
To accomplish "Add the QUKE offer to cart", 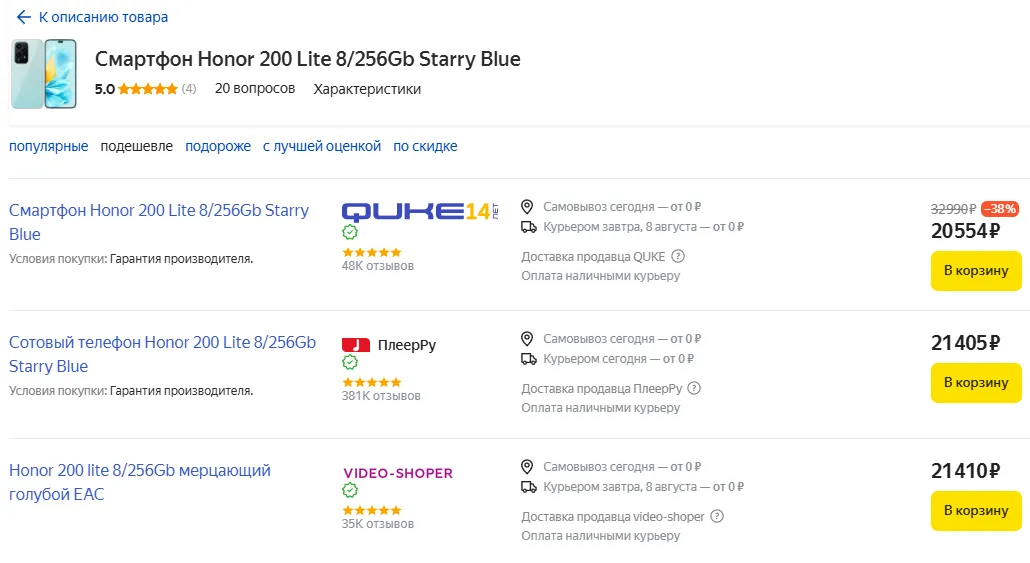I will (975, 271).
